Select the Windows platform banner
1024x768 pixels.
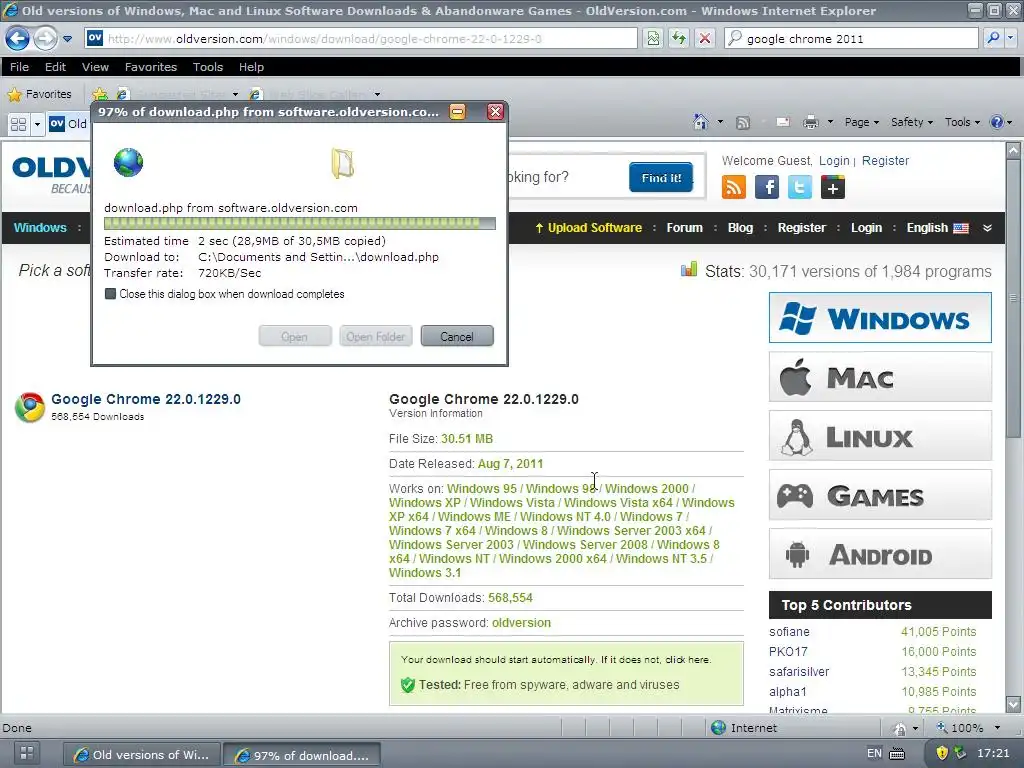(880, 318)
